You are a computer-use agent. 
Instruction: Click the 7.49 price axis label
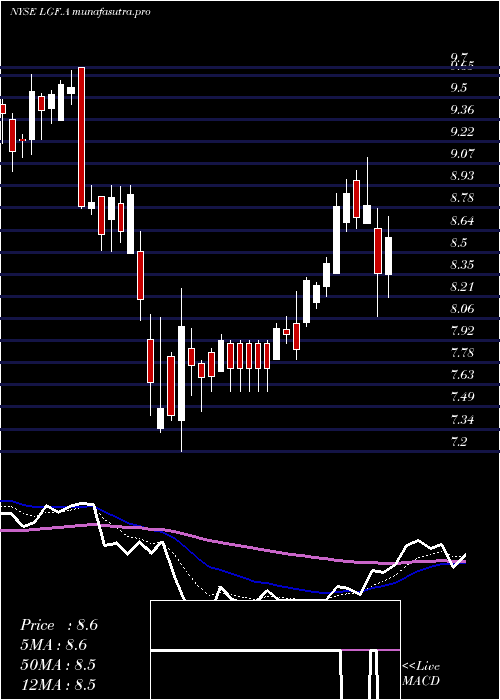[x=462, y=397]
